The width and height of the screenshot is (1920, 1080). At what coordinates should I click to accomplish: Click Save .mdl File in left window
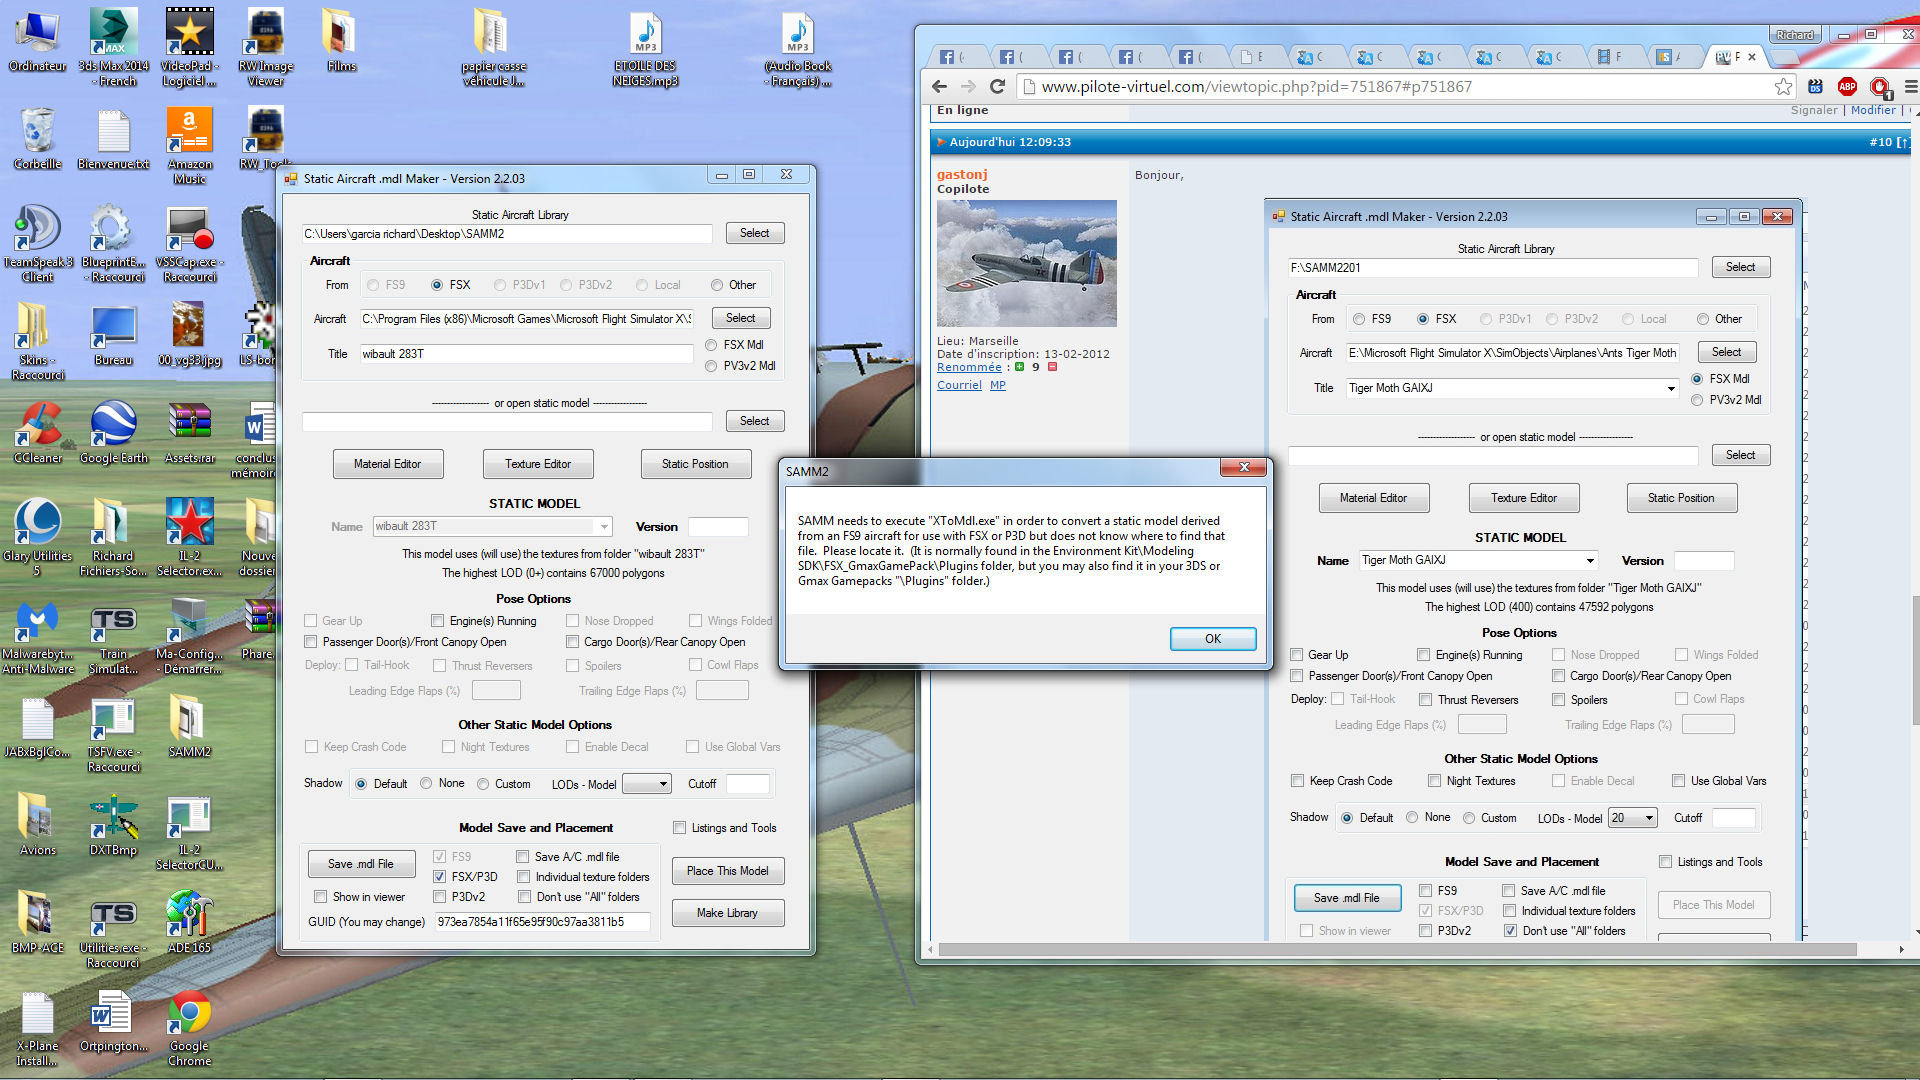(x=361, y=864)
